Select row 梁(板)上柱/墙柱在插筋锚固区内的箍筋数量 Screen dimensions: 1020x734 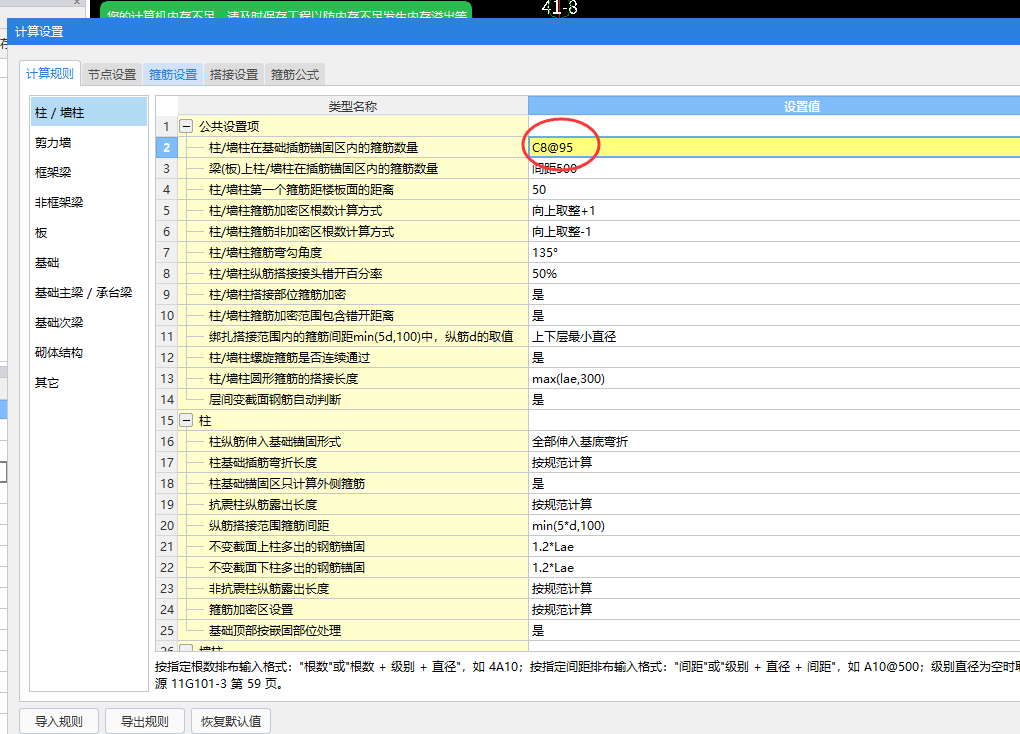pos(353,169)
